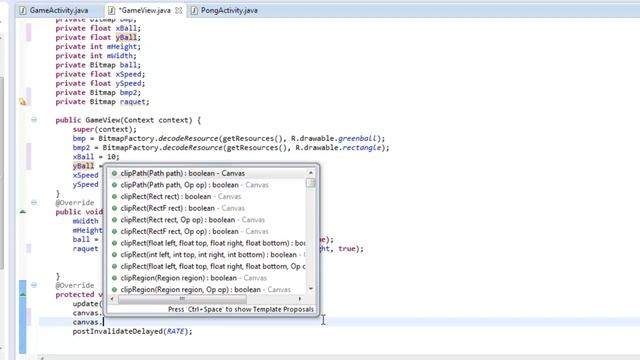Click the Java file icon on the GameActivity.java tab
640x360 pixels.
point(23,11)
